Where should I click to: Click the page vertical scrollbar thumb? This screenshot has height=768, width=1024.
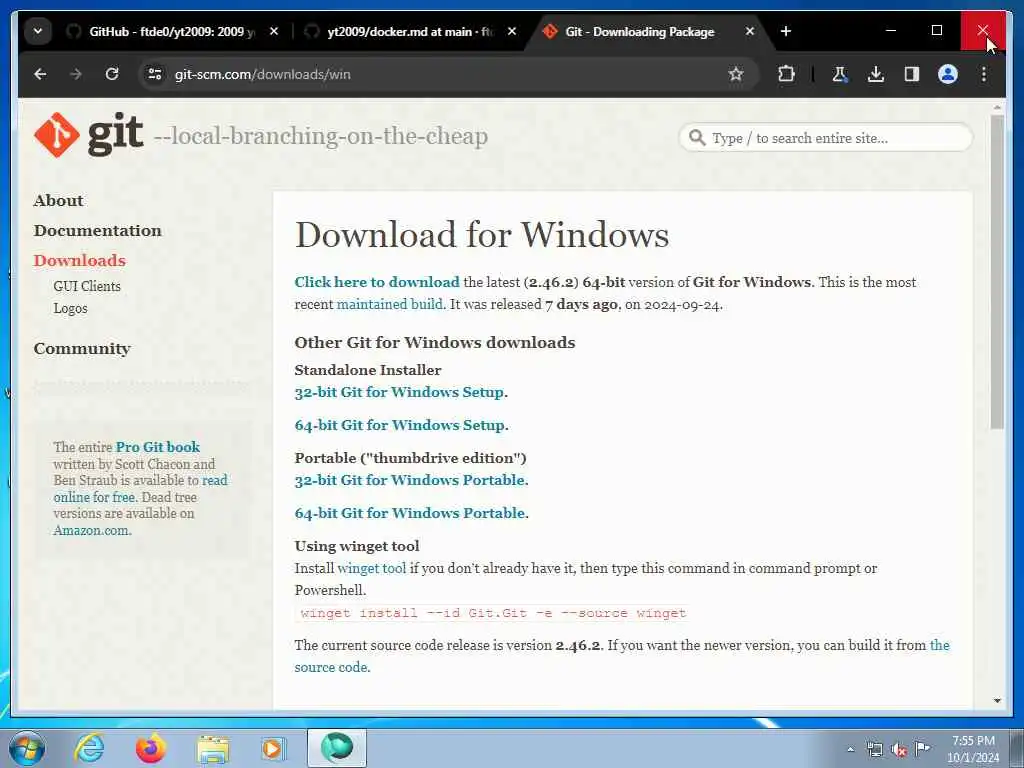click(x=997, y=272)
